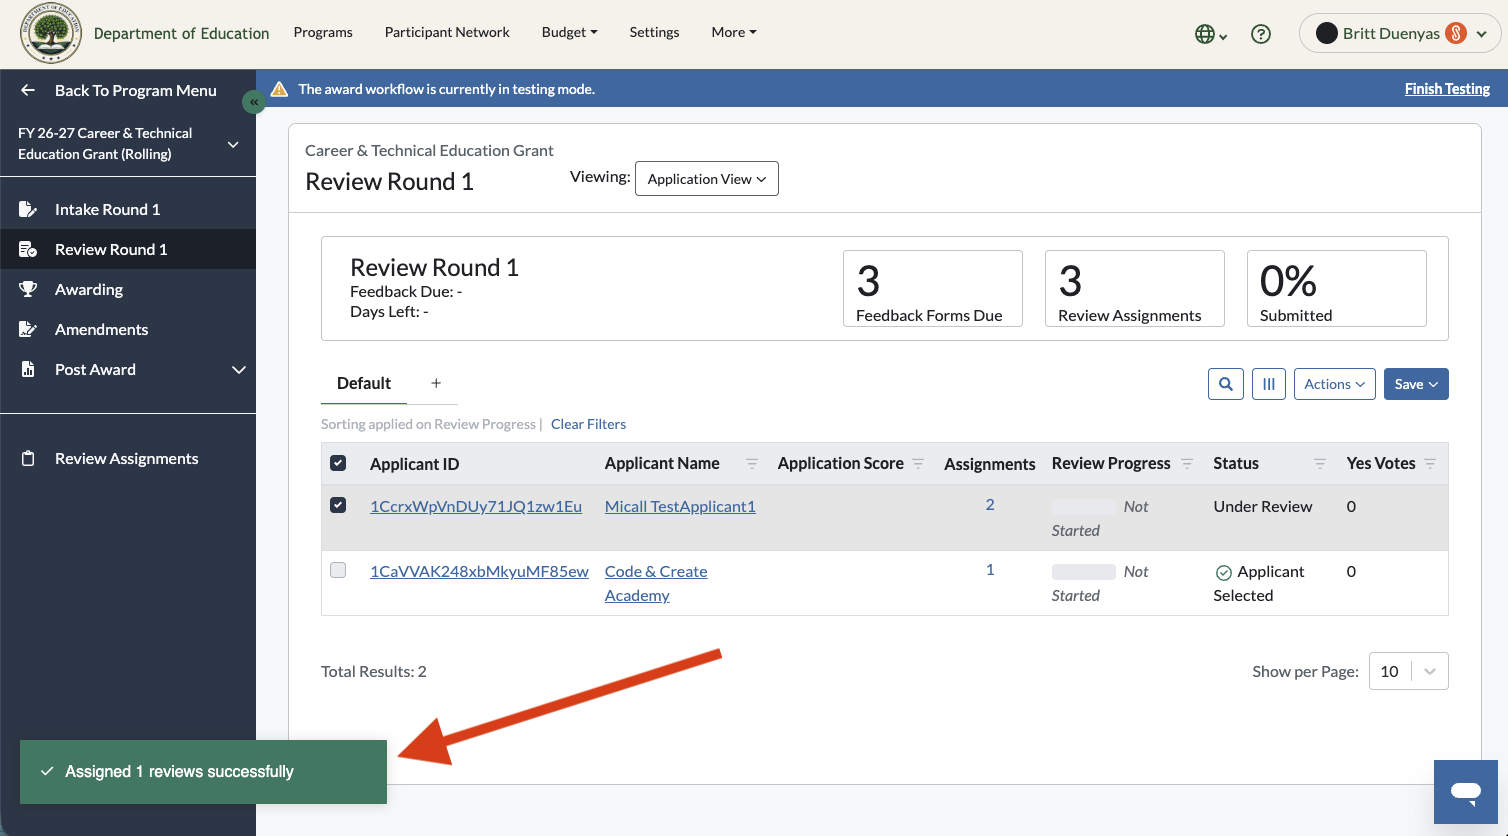
Task: Click the search magnifier icon button
Action: click(x=1226, y=384)
